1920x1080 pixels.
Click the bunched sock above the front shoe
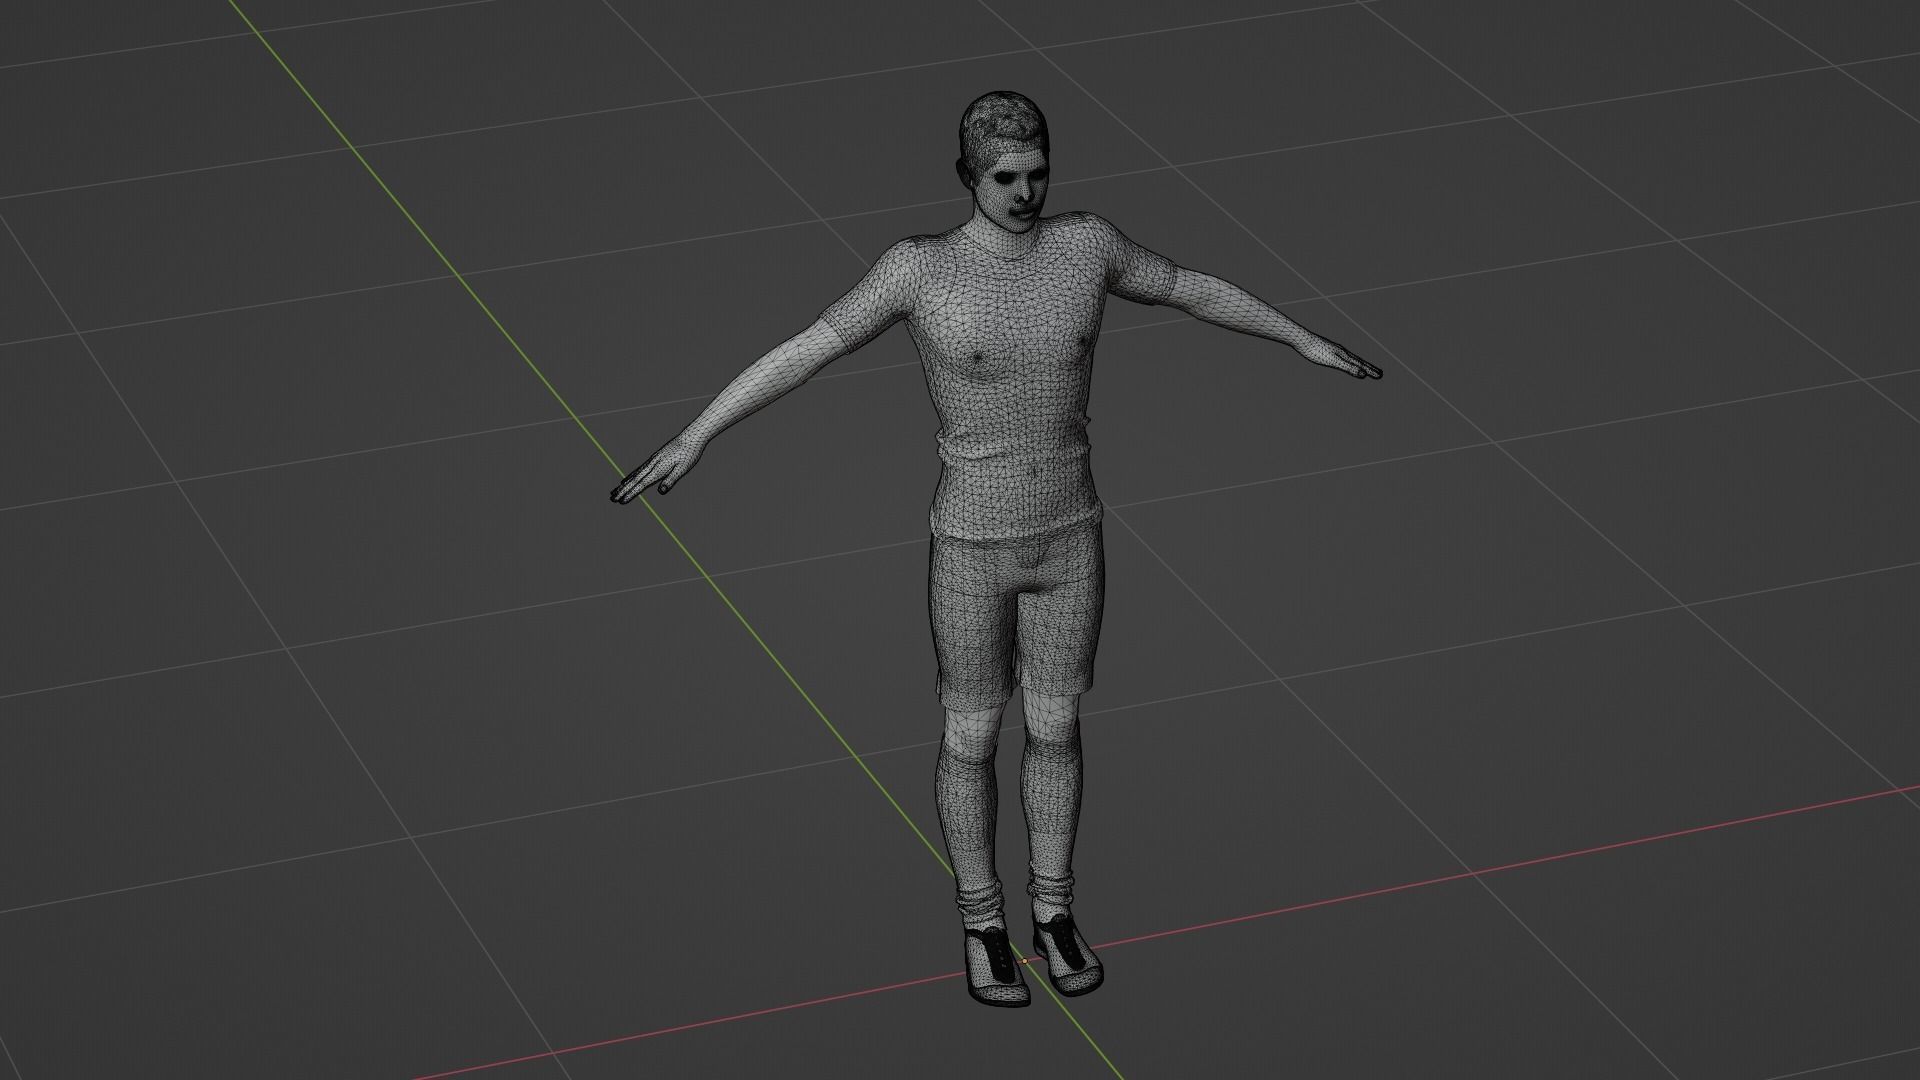tap(981, 905)
